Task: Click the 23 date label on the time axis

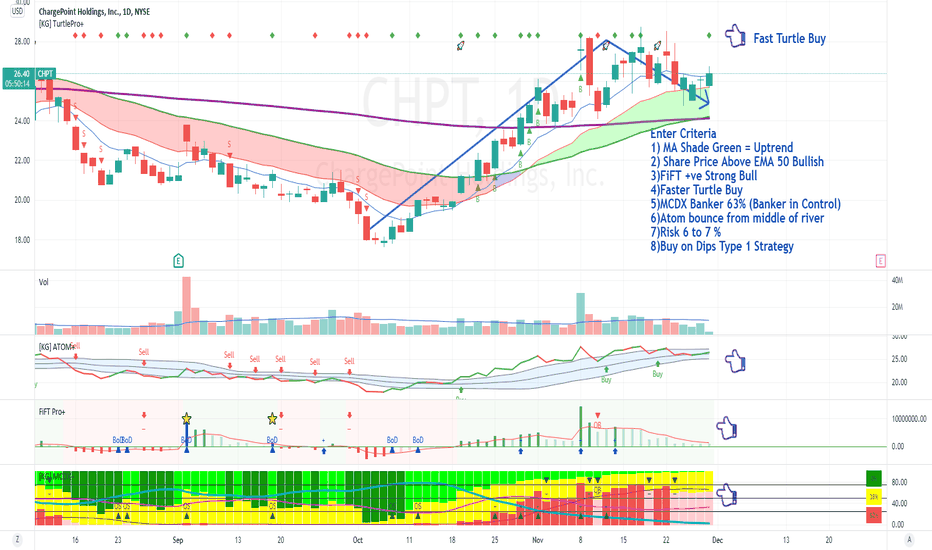Action: tap(118, 540)
